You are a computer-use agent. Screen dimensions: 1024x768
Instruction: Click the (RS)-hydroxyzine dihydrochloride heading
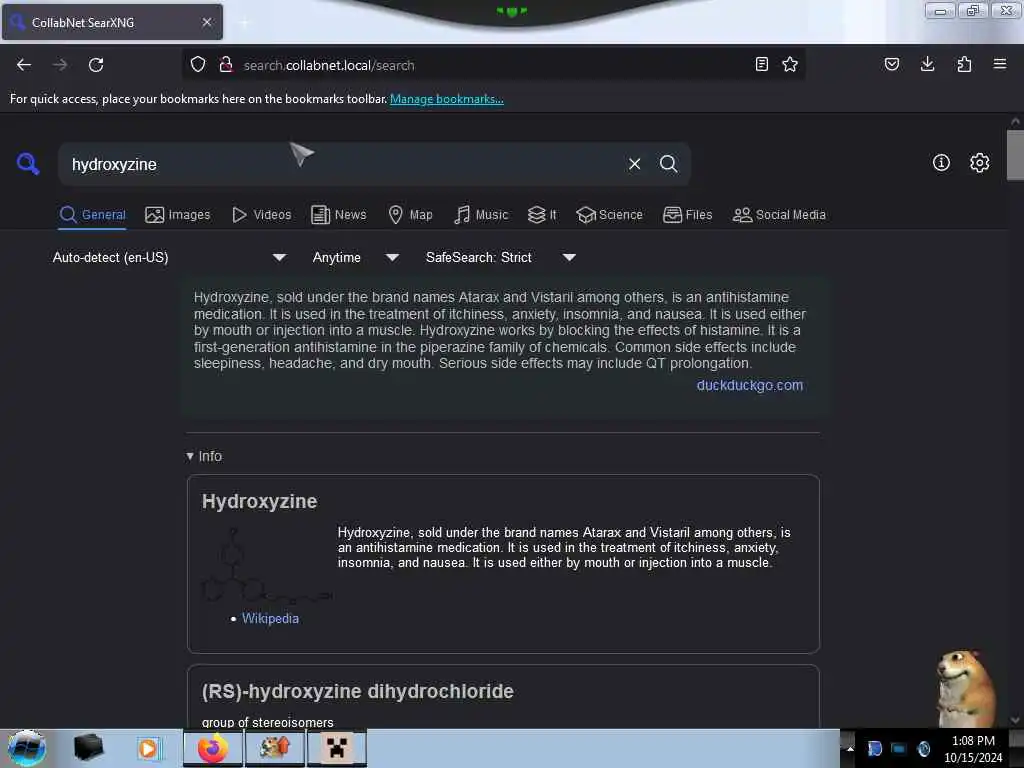(358, 691)
